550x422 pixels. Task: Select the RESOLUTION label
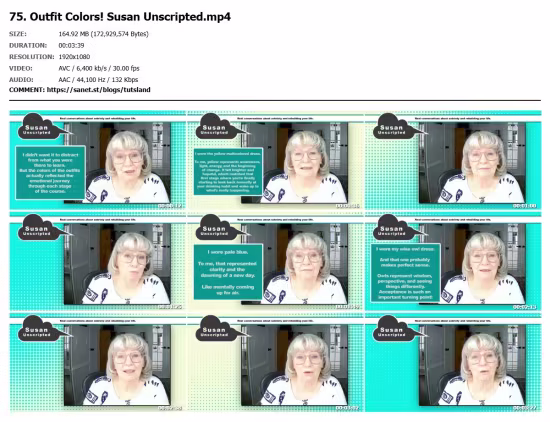pyautogui.click(x=32, y=57)
